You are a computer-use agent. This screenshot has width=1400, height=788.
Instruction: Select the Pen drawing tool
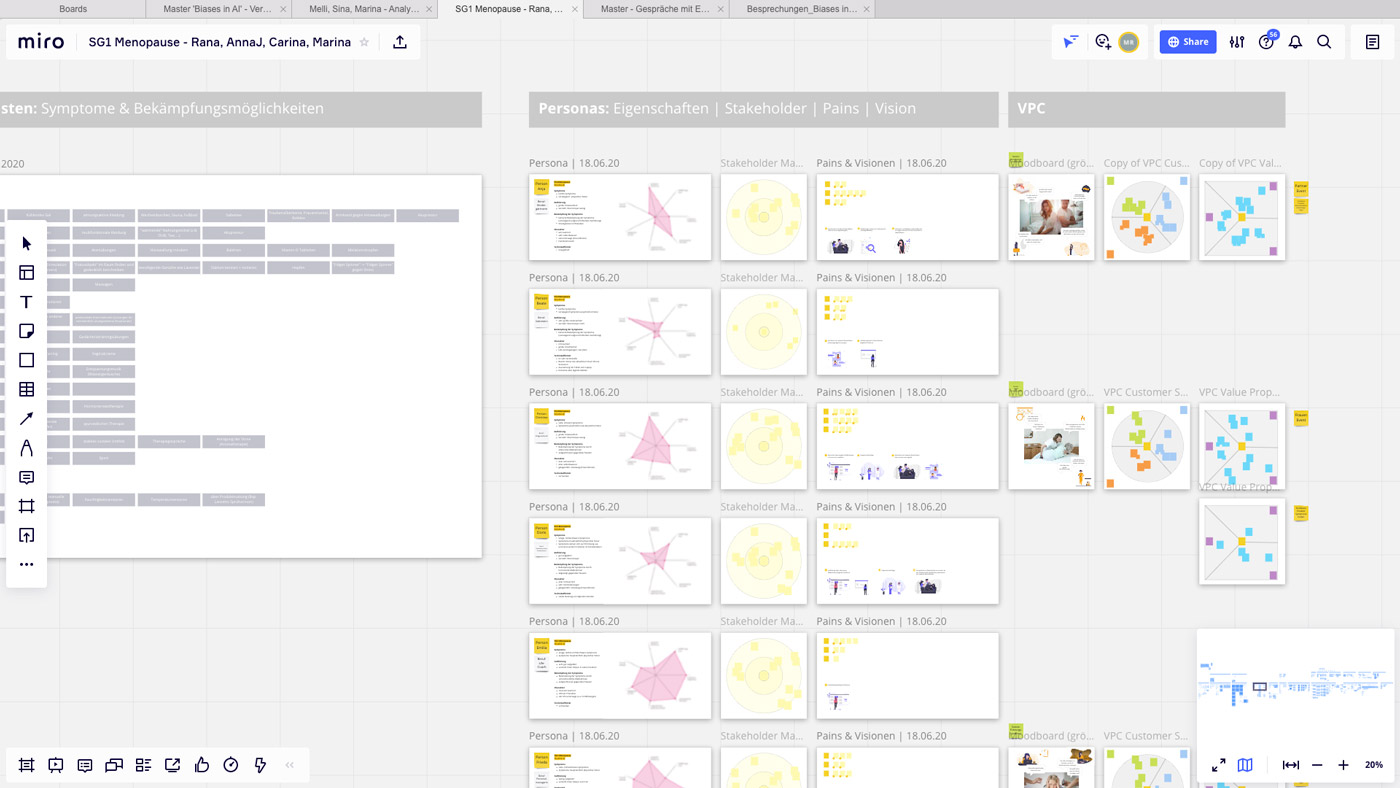click(27, 448)
